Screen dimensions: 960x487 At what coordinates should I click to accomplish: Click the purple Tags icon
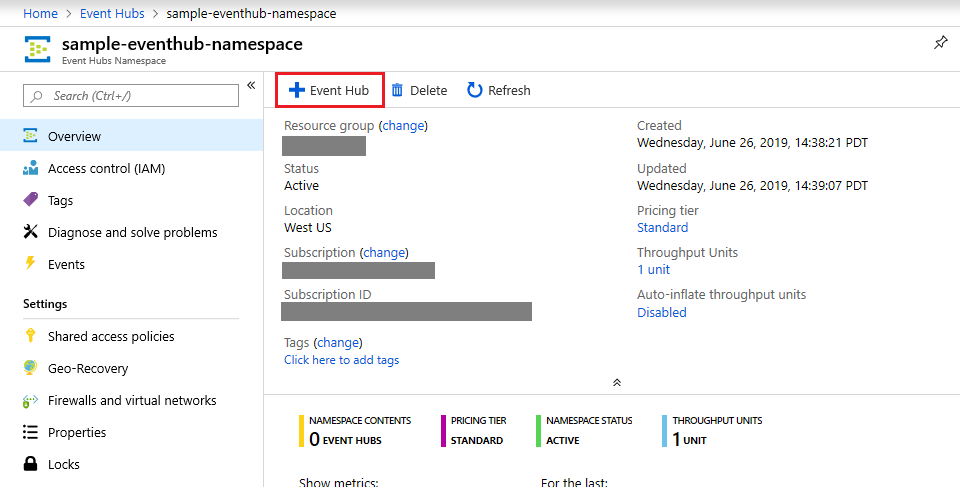pyautogui.click(x=30, y=199)
